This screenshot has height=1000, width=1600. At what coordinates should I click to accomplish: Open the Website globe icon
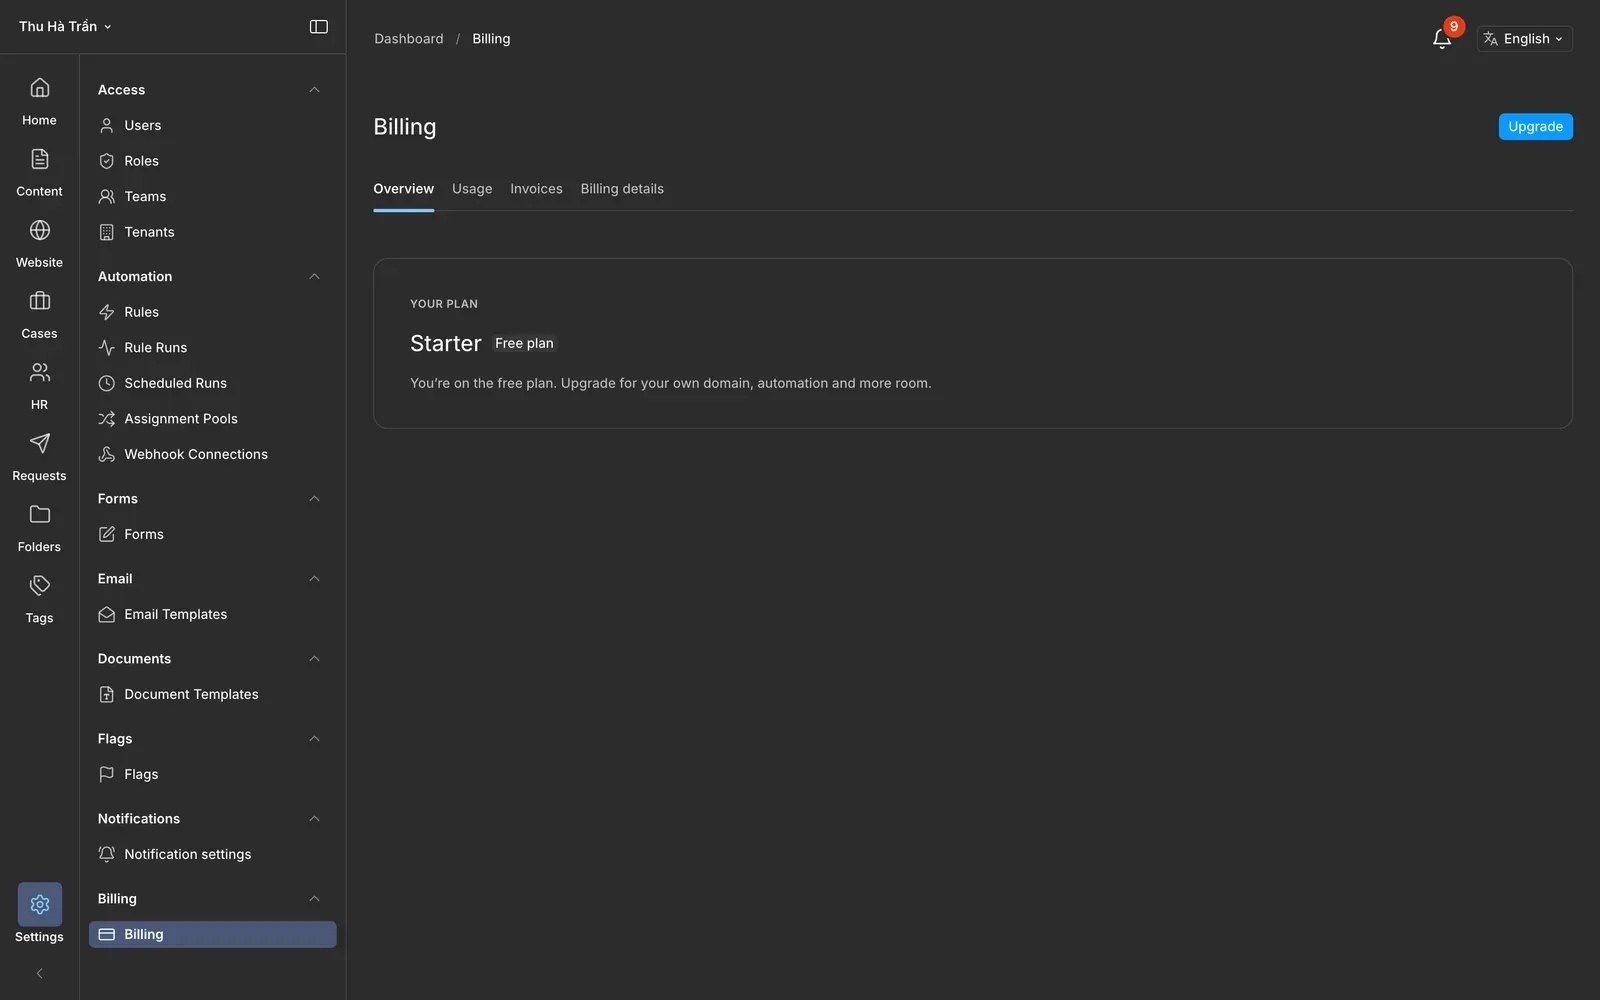coord(39,230)
